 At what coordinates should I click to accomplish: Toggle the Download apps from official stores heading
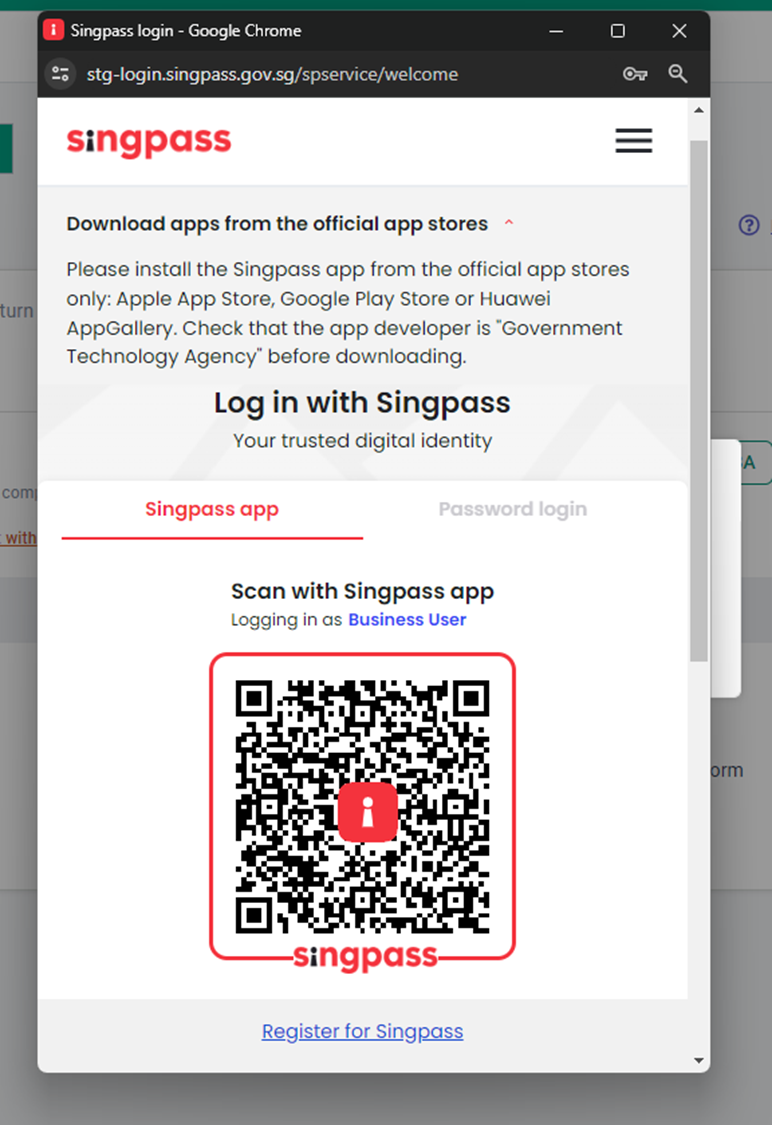pyautogui.click(x=277, y=224)
